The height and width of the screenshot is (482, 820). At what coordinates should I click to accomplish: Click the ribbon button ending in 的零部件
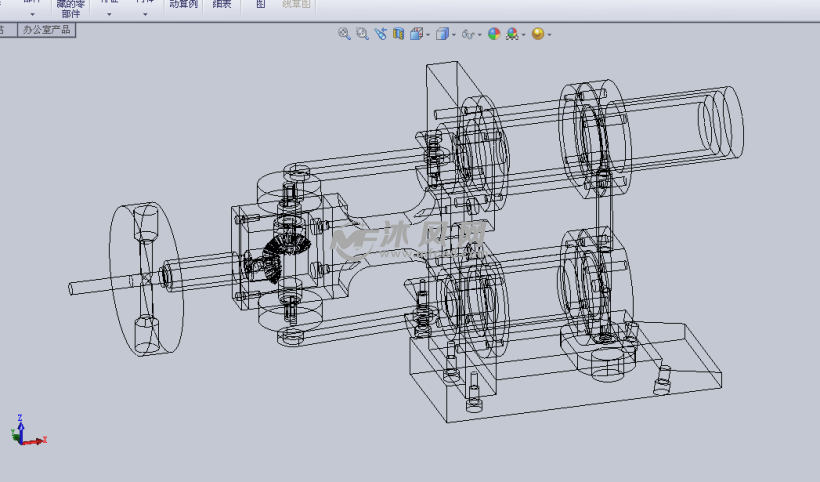coord(71,8)
